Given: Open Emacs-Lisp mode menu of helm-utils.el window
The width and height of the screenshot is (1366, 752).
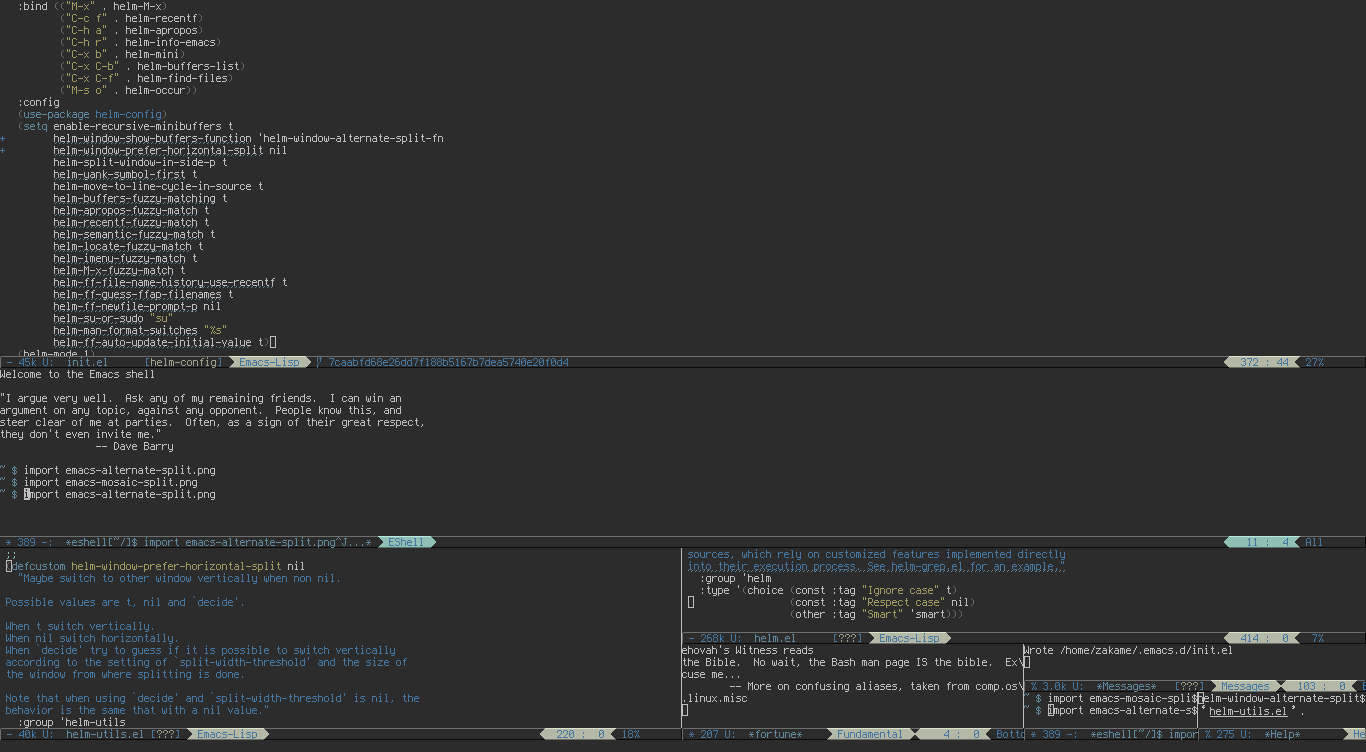Looking at the screenshot, I should pos(227,734).
